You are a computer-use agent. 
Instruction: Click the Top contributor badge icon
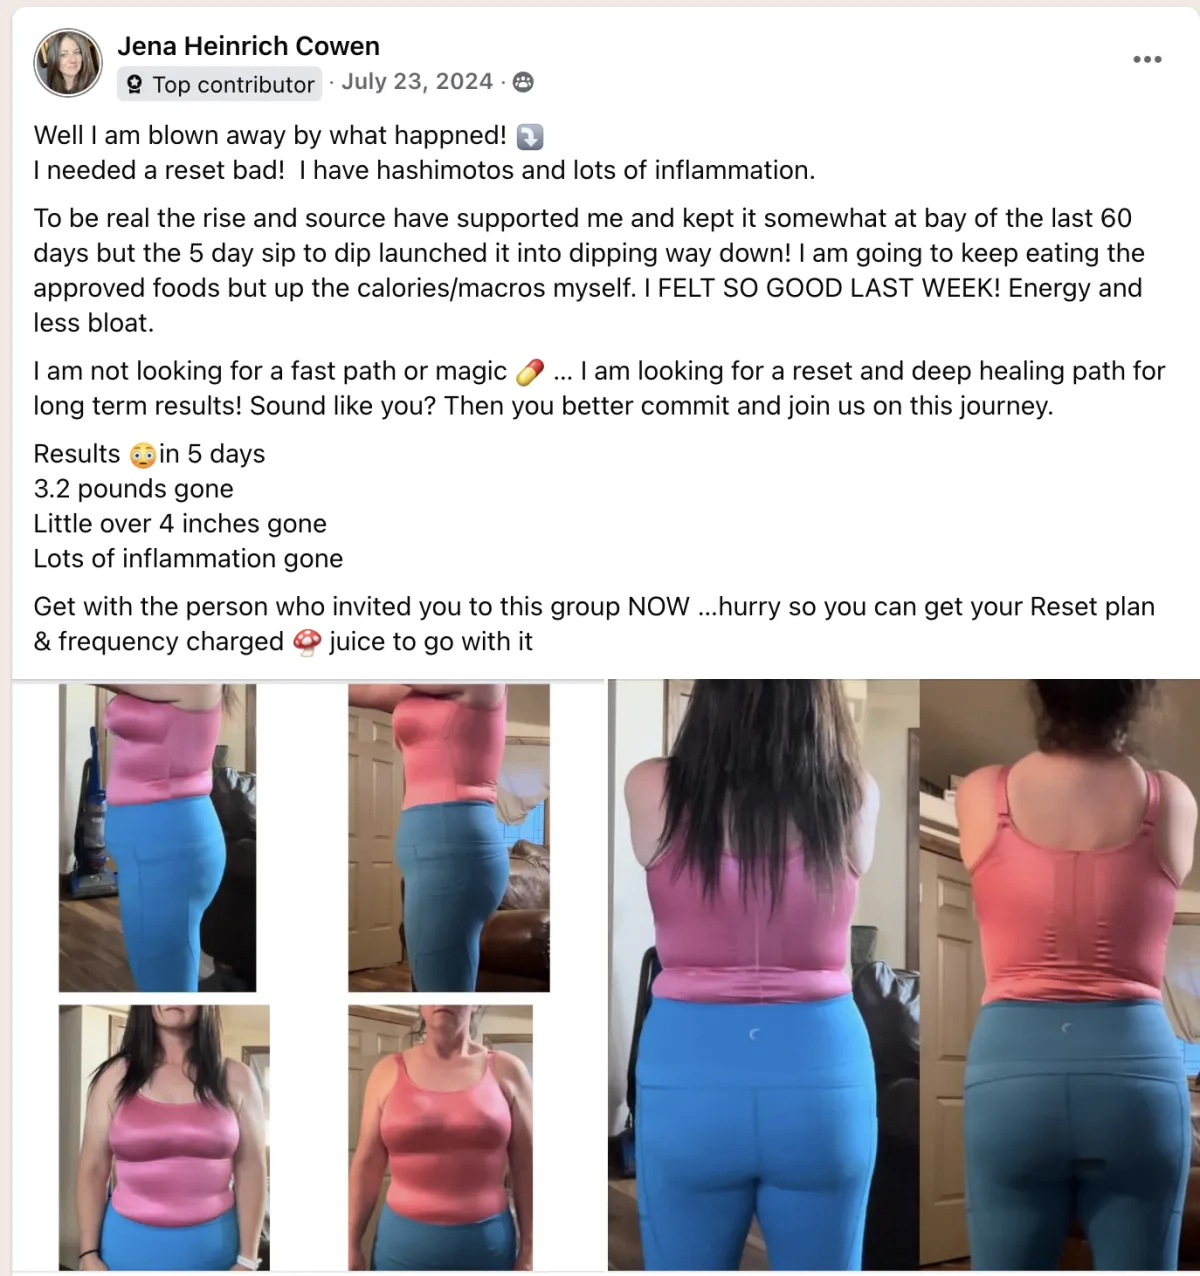[x=135, y=85]
